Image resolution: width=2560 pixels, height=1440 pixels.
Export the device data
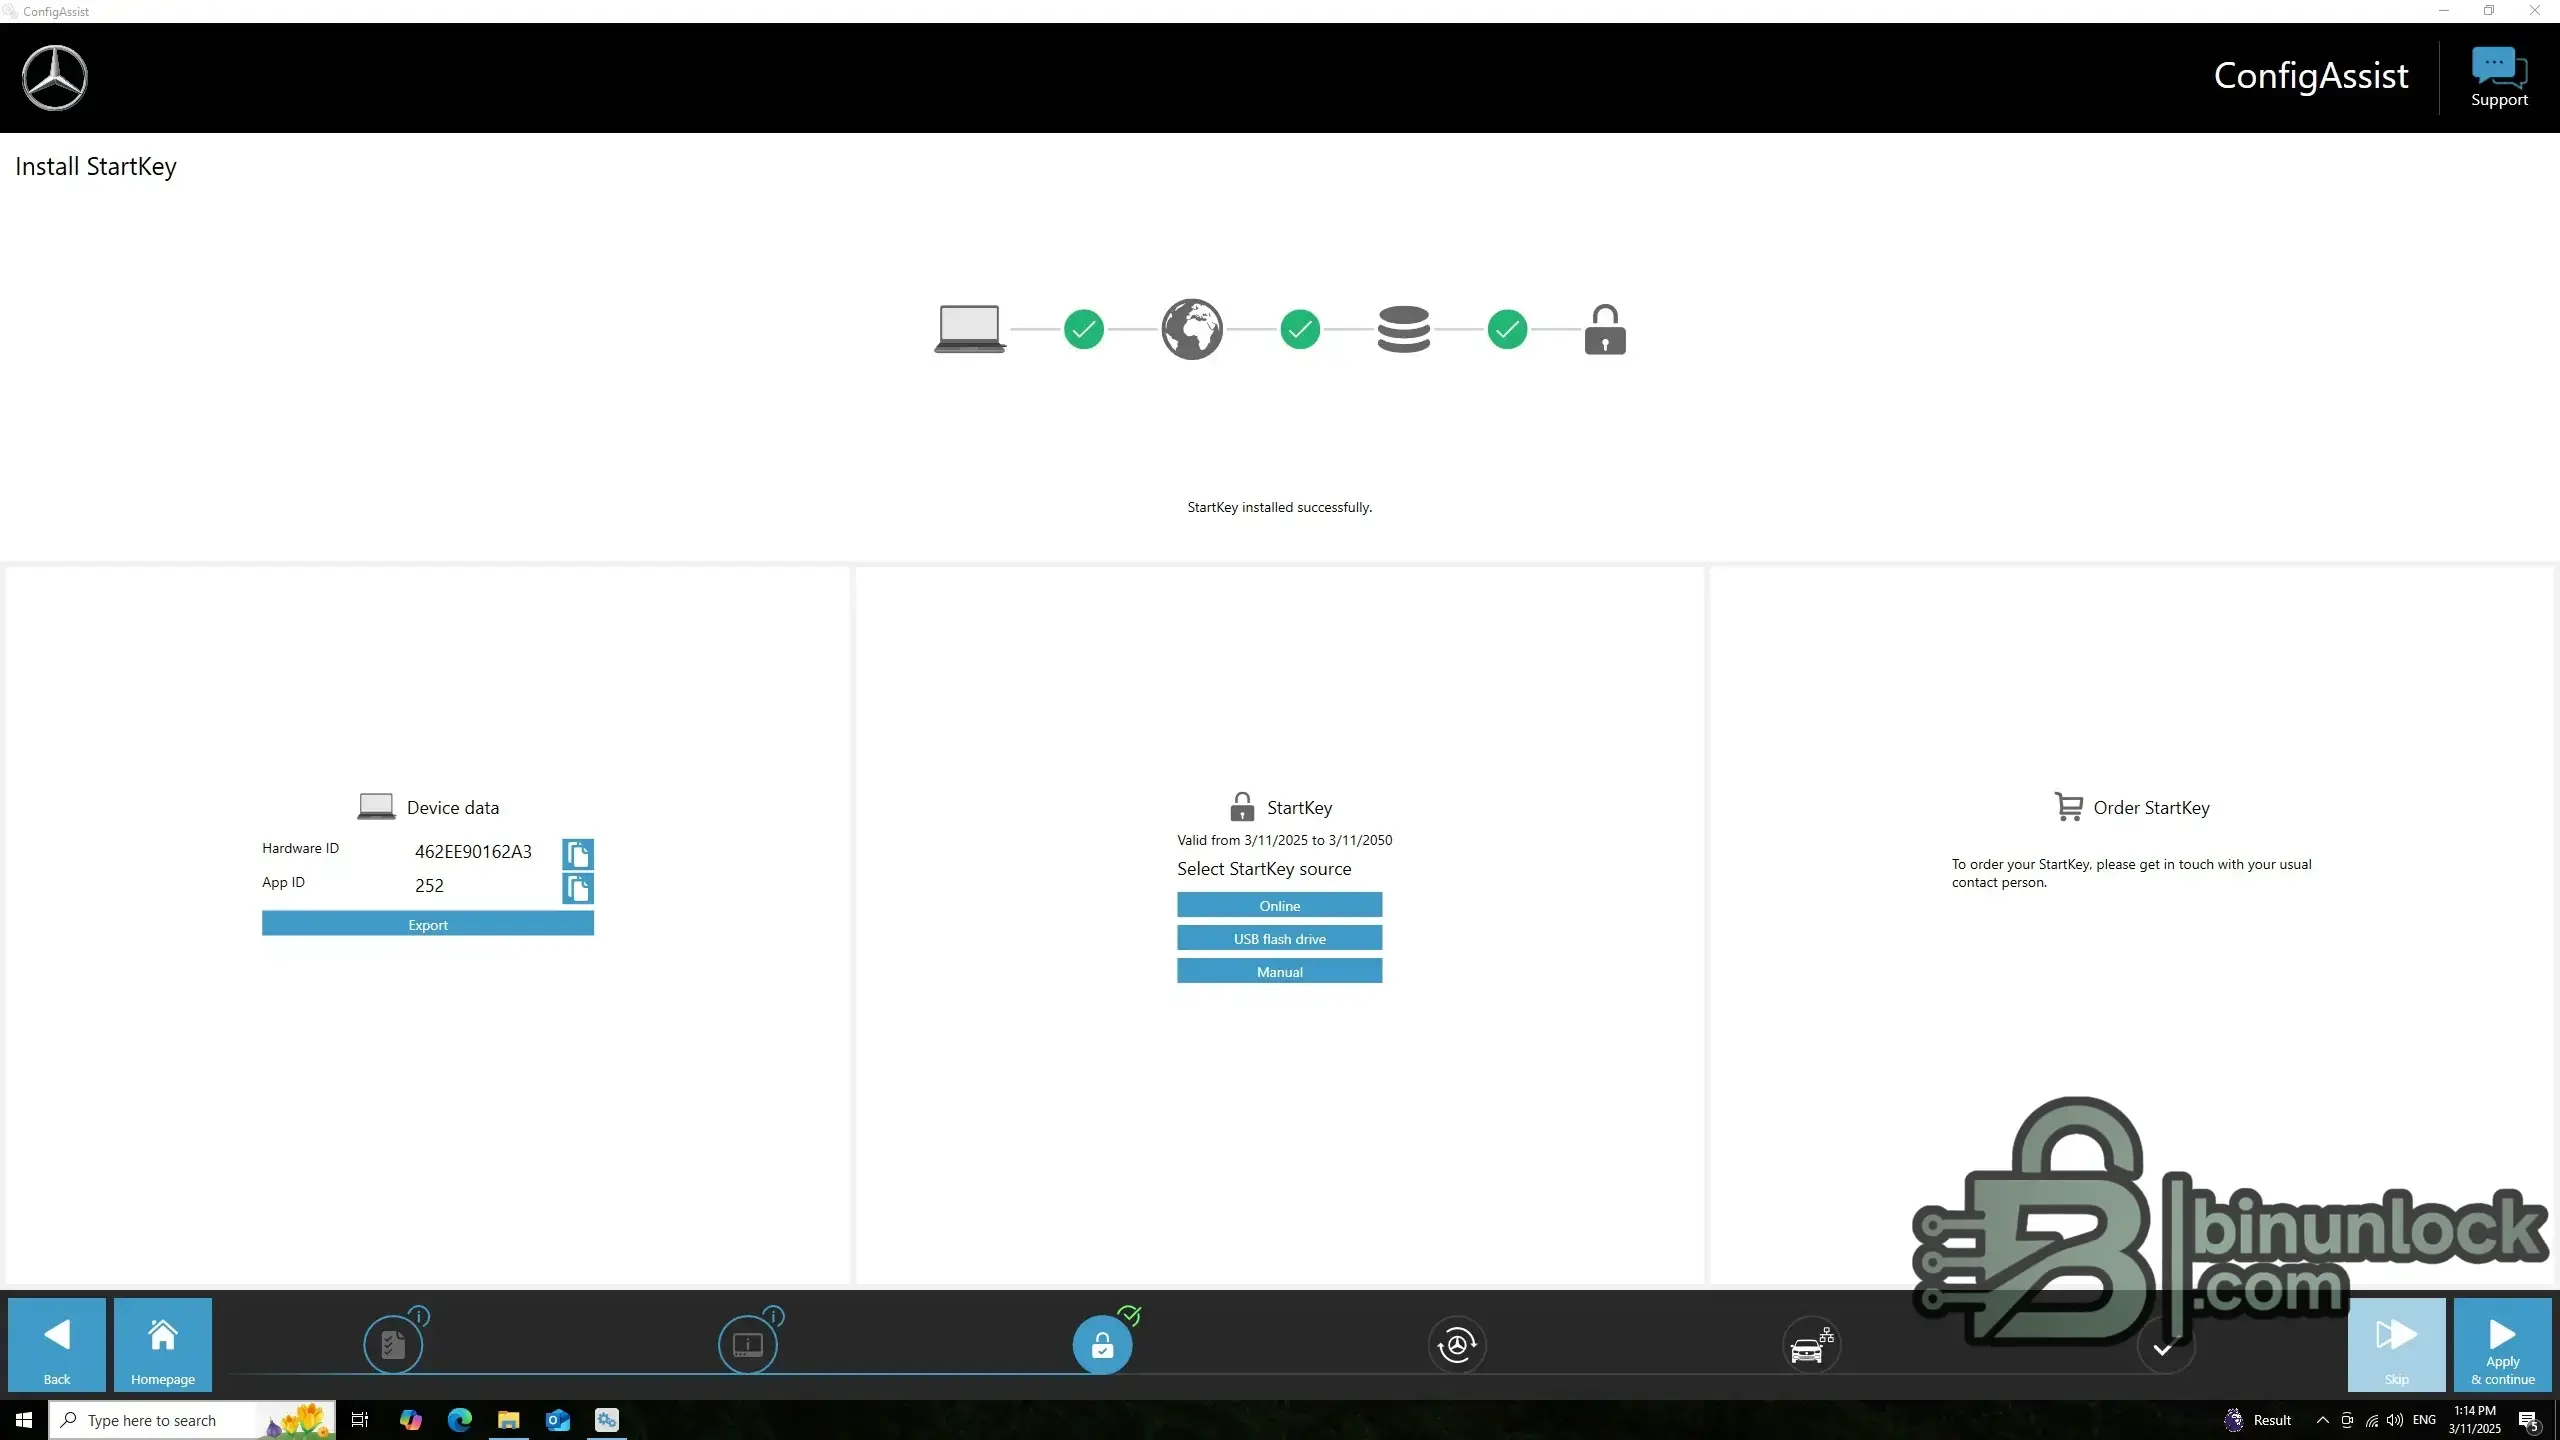(428, 924)
